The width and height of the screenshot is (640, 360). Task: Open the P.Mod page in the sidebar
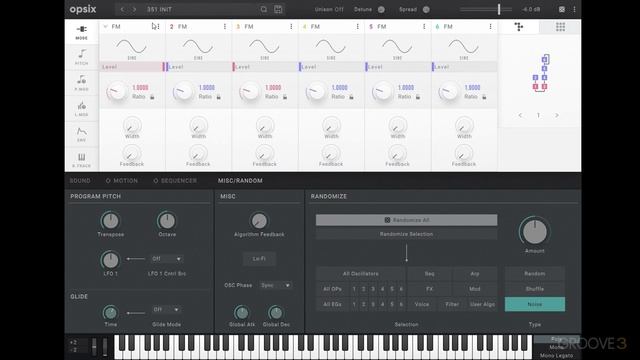82,82
